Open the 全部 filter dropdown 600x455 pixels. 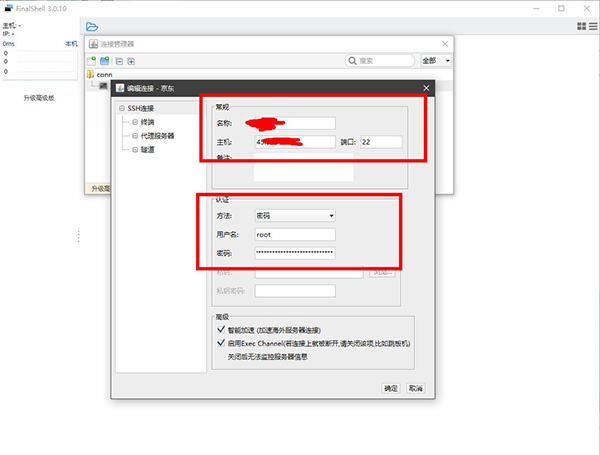[435, 61]
